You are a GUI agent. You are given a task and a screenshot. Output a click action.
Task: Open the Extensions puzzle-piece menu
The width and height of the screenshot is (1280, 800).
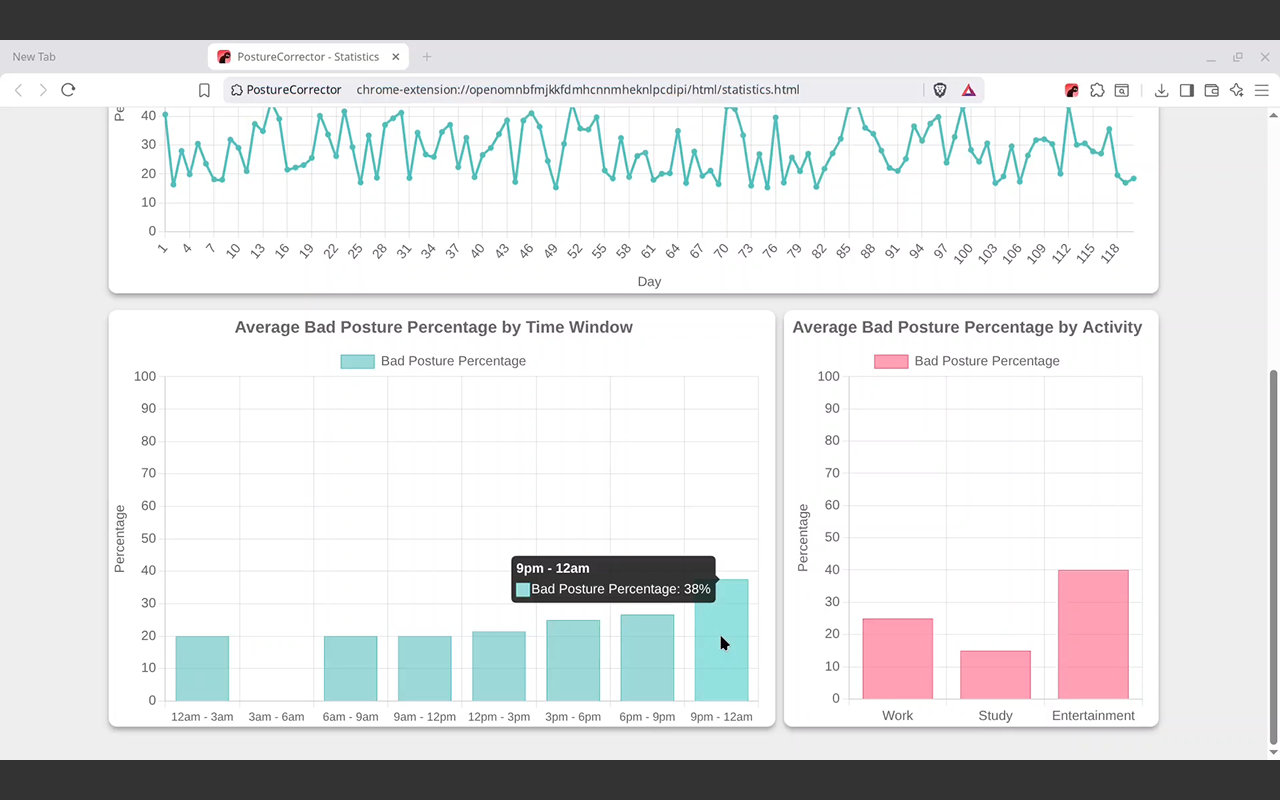coord(1097,90)
